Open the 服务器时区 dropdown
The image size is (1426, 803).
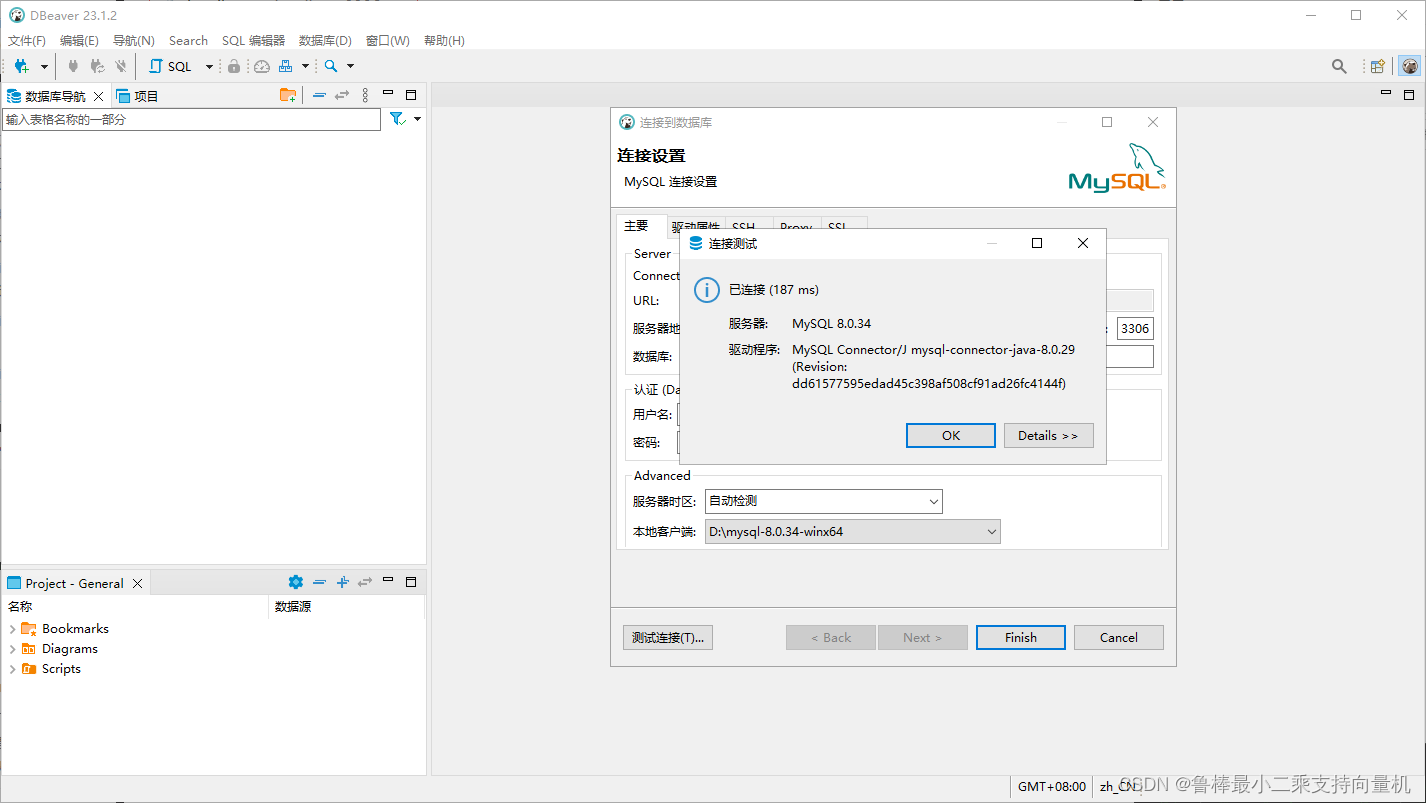(824, 501)
